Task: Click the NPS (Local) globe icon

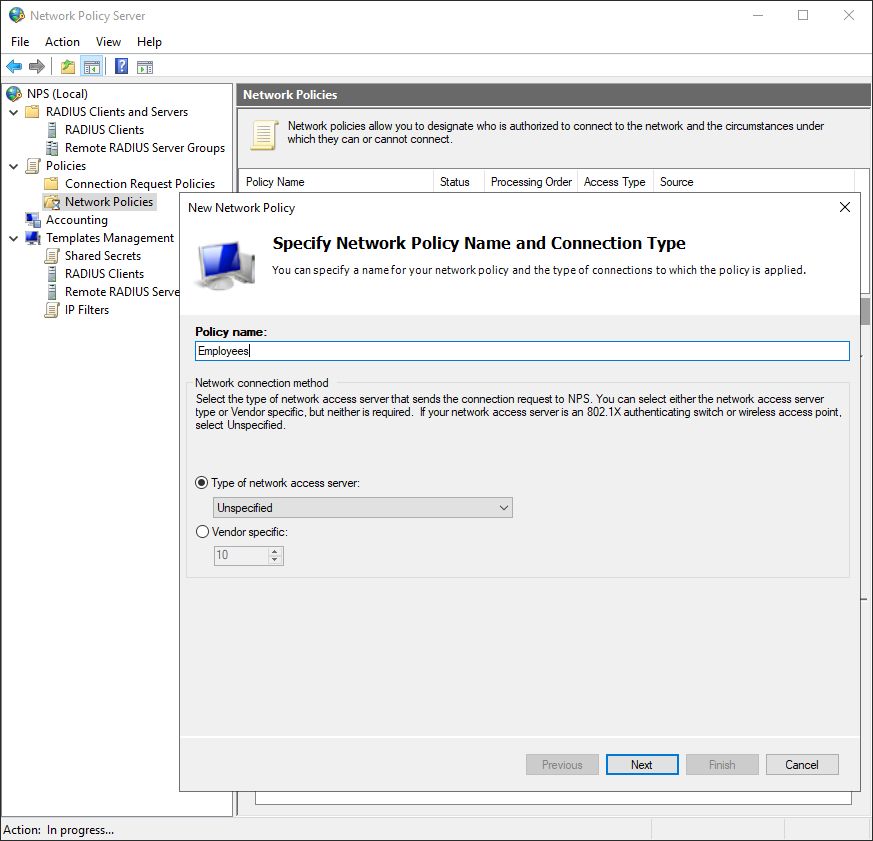Action: pyautogui.click(x=14, y=94)
